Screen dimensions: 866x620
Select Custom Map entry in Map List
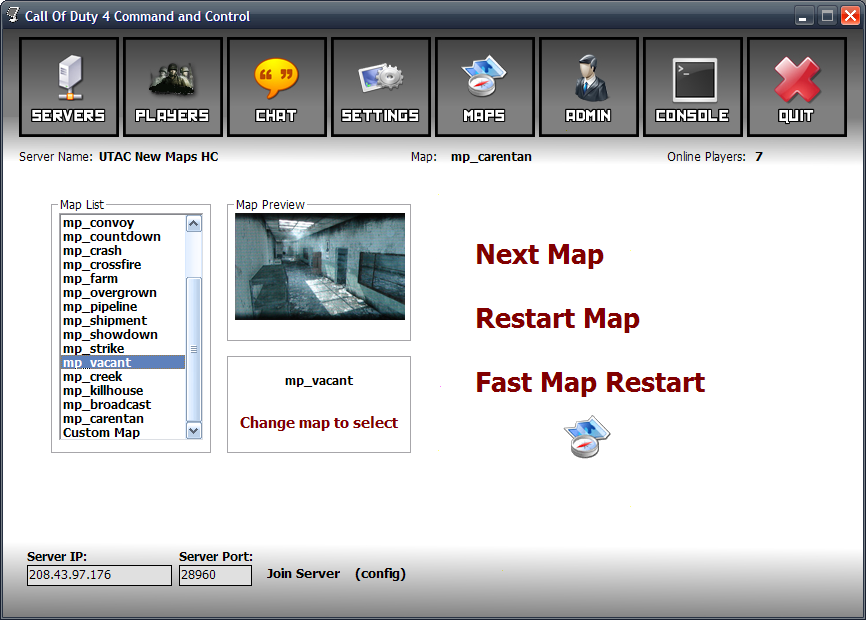click(x=123, y=432)
